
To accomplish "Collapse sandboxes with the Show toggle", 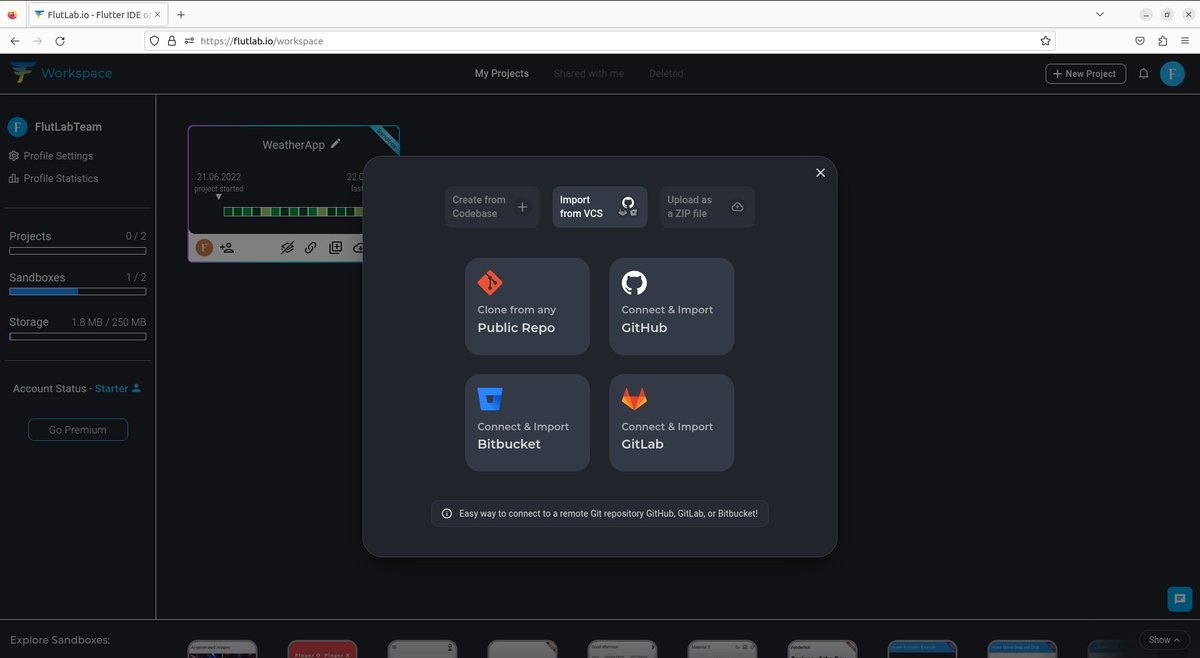I will (x=1164, y=640).
